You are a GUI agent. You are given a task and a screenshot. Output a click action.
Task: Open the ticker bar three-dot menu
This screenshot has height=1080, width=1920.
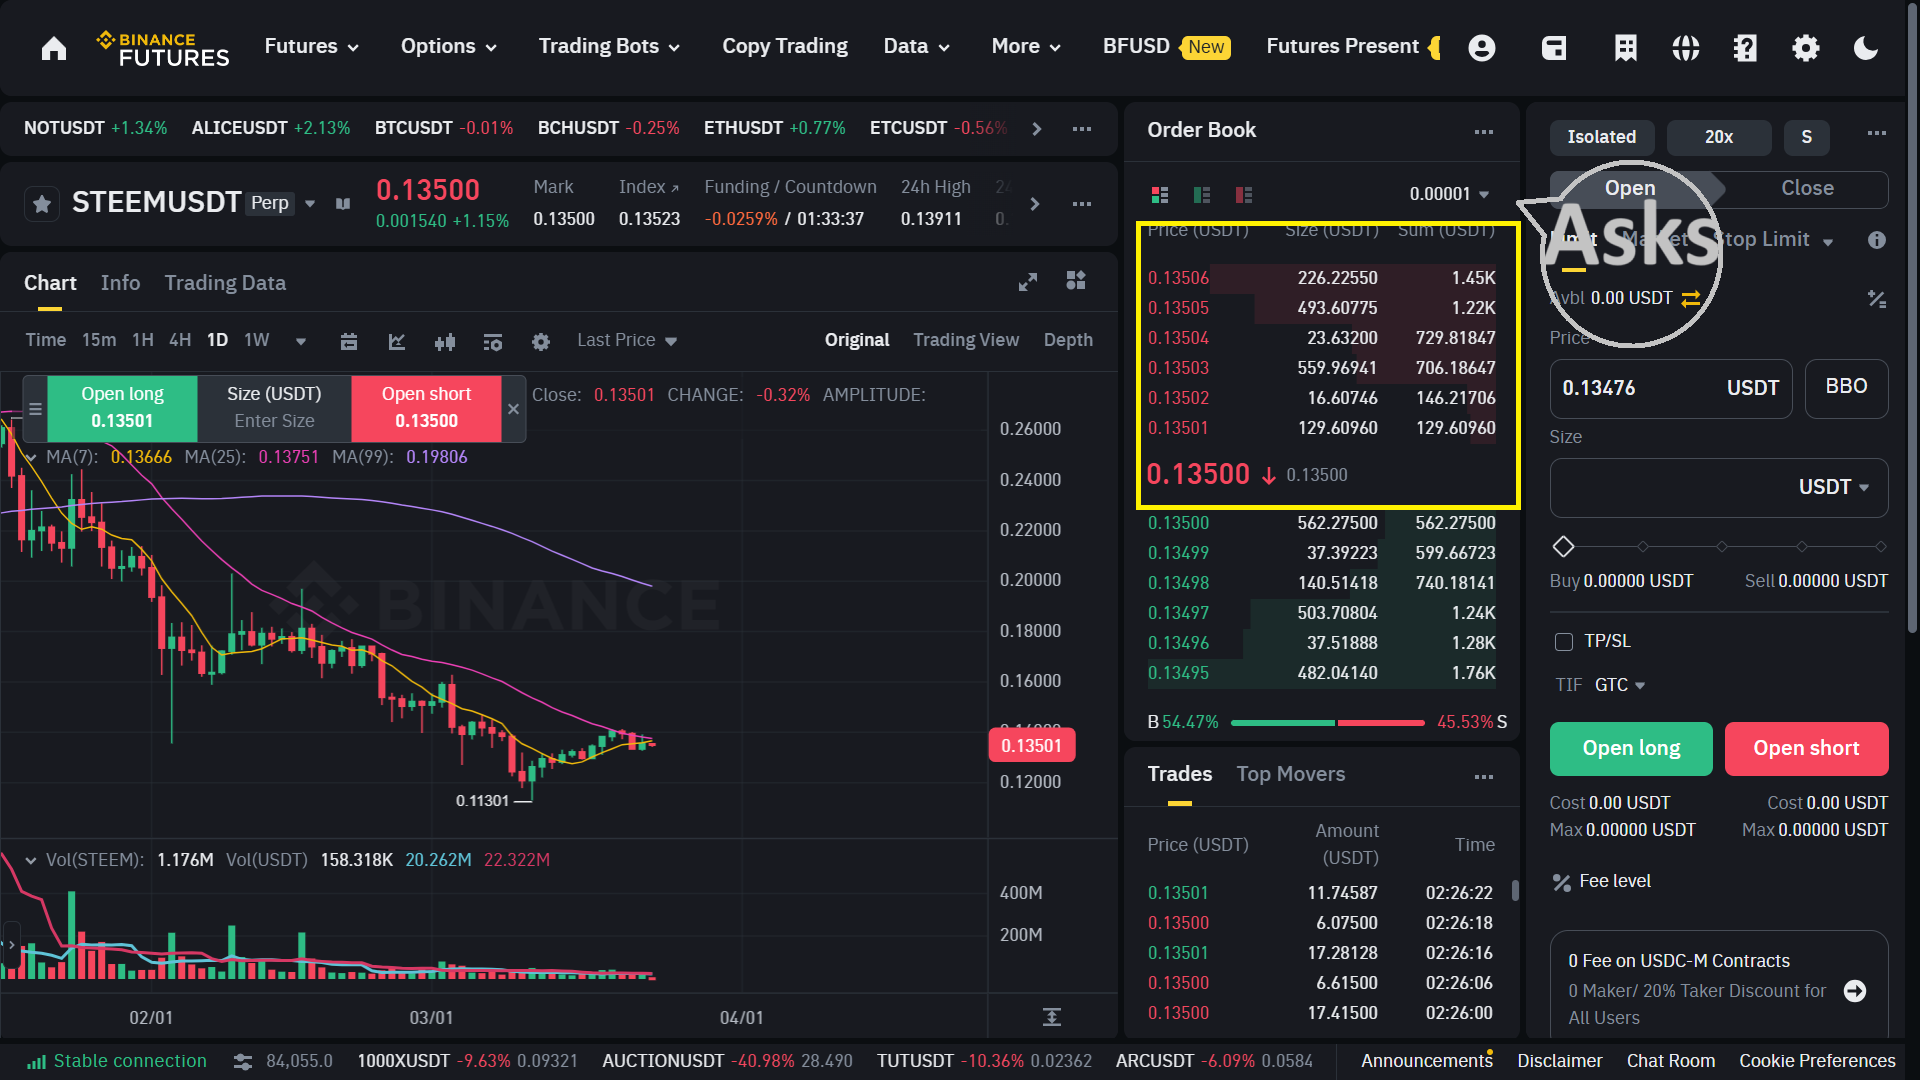1082,129
